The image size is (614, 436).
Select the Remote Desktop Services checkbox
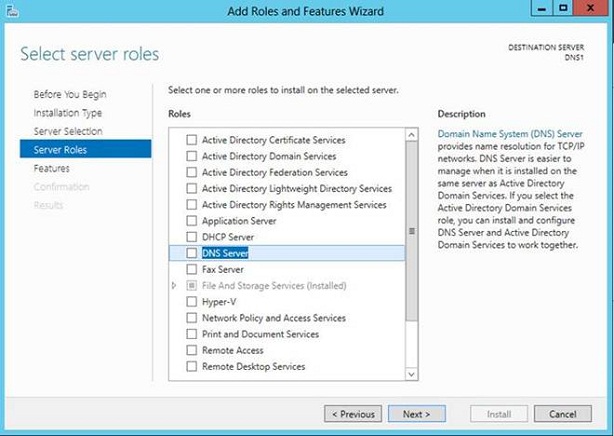pos(191,366)
